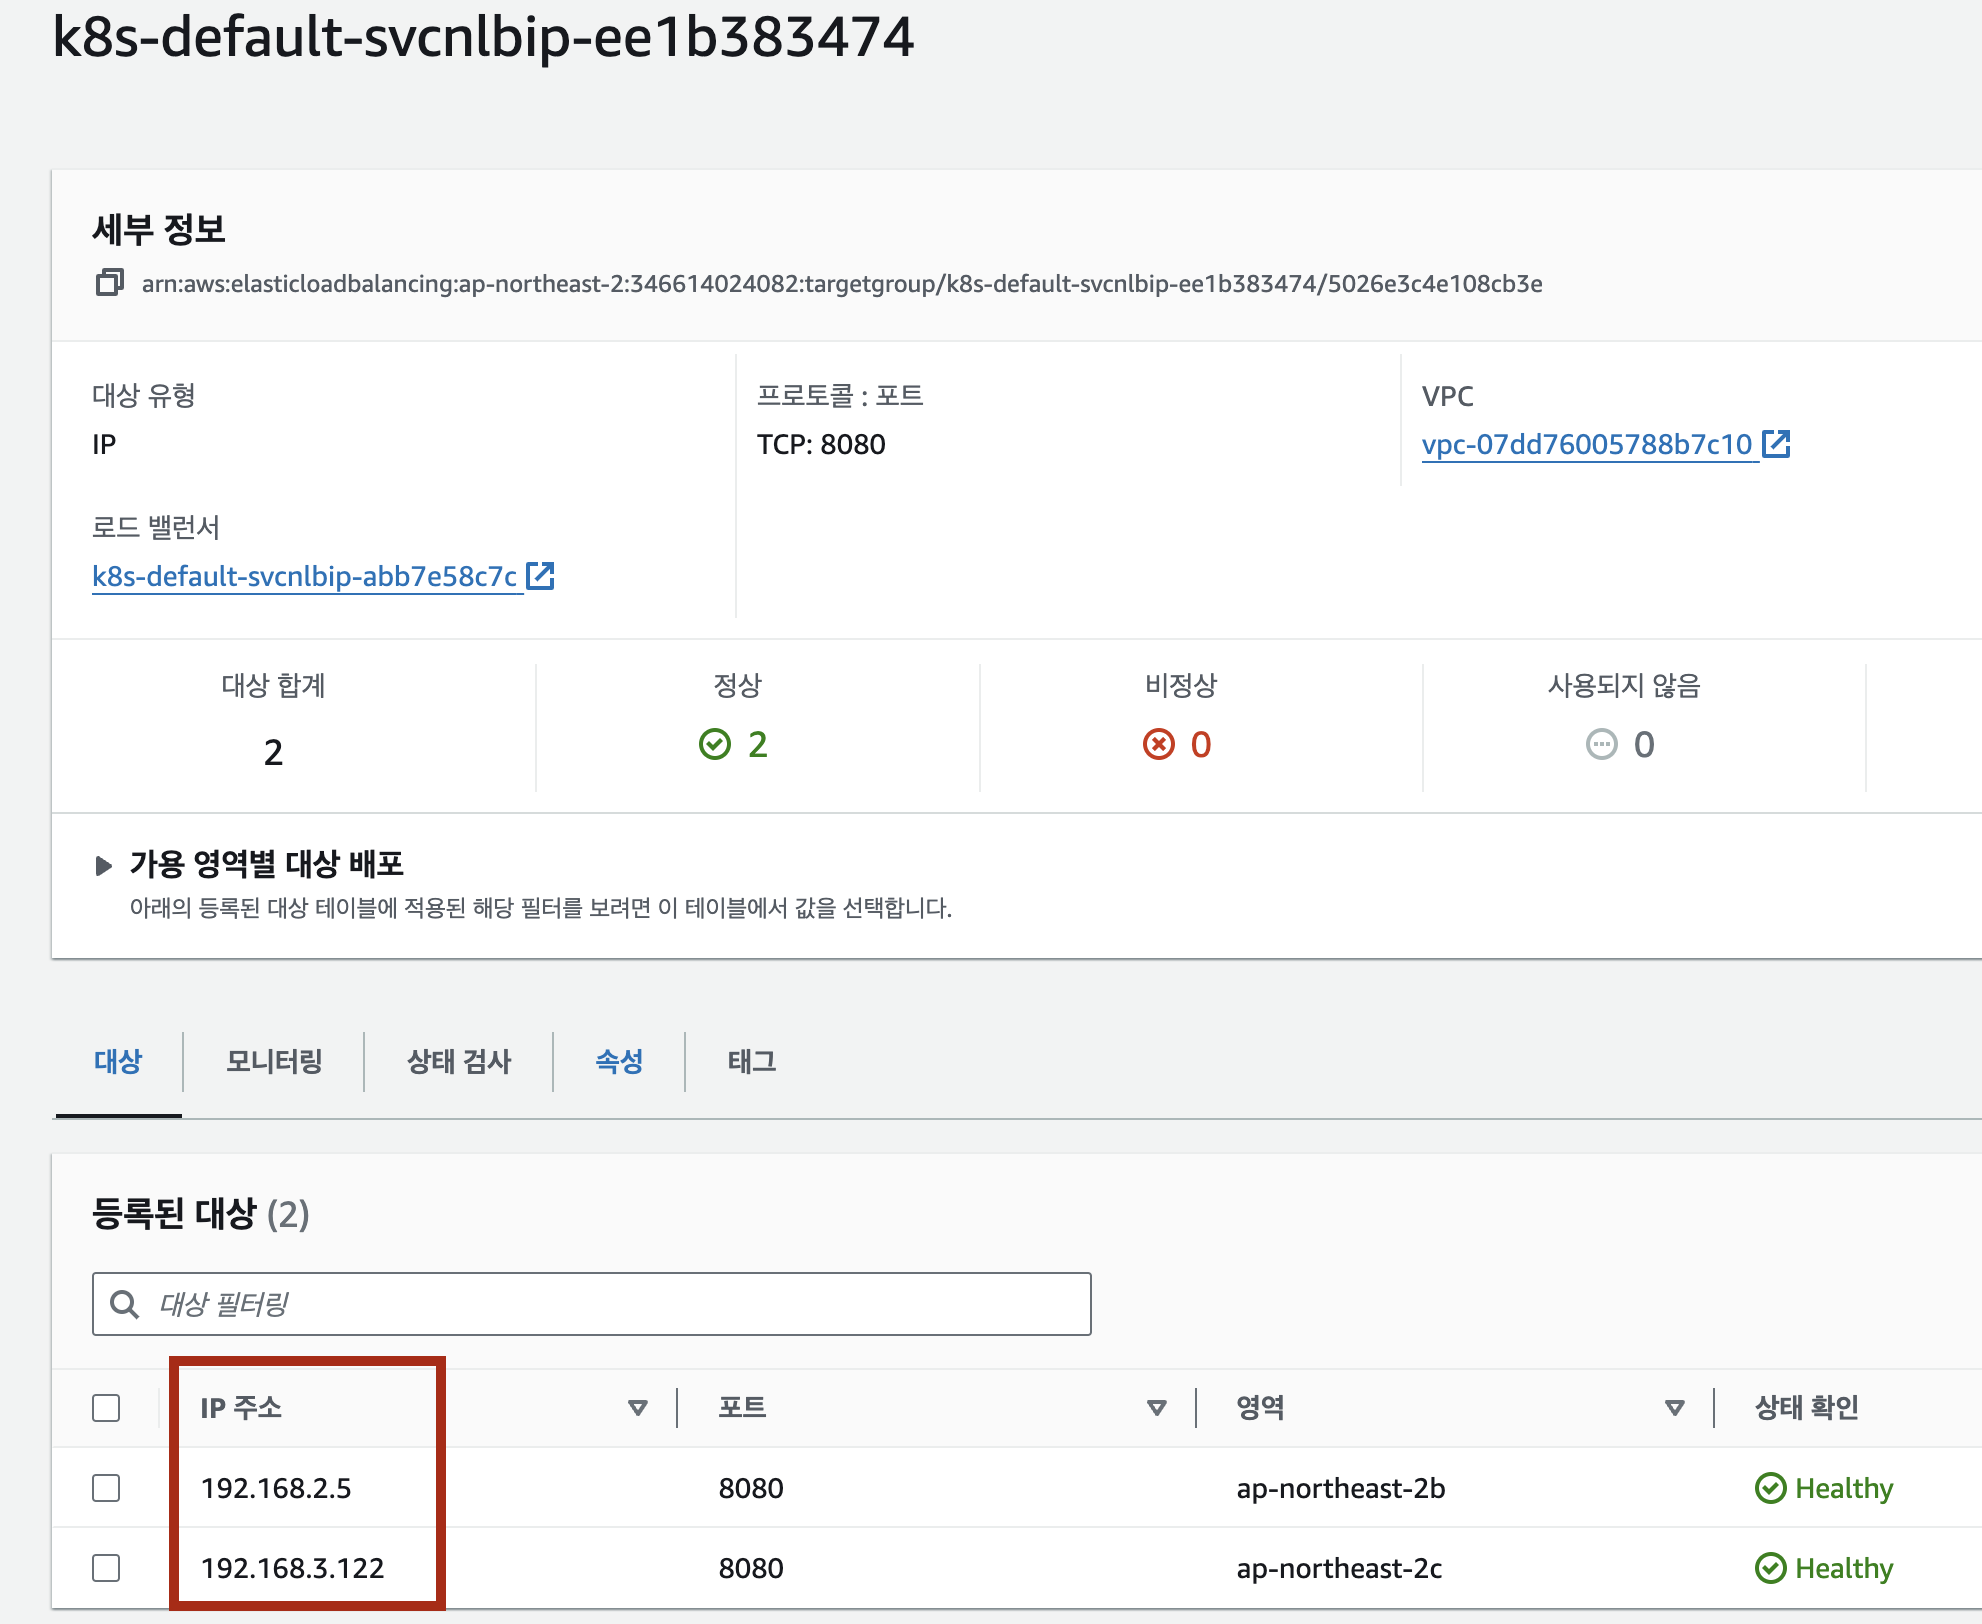Check the box for target 192.168.2.5
This screenshot has height=1624, width=1982.
coord(106,1488)
